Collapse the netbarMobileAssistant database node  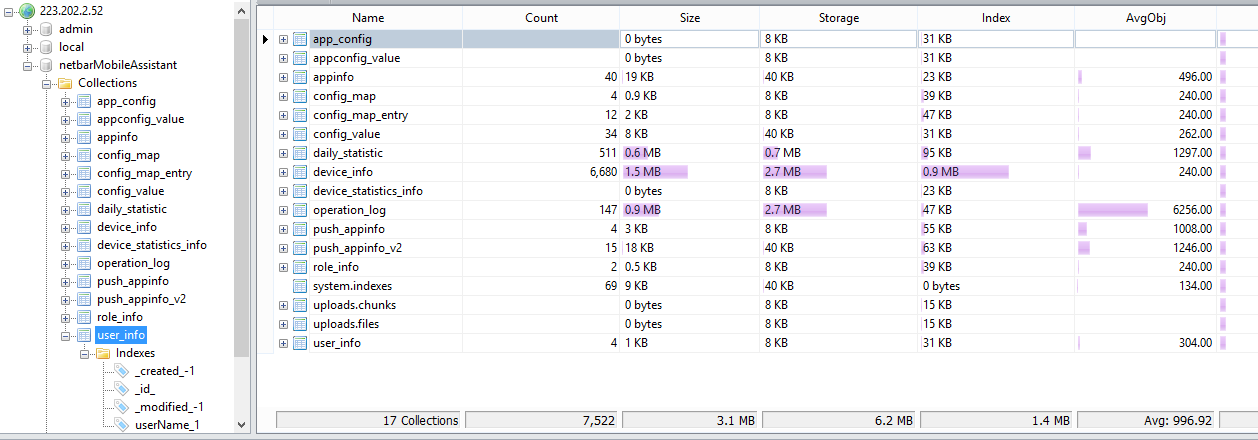click(x=27, y=65)
